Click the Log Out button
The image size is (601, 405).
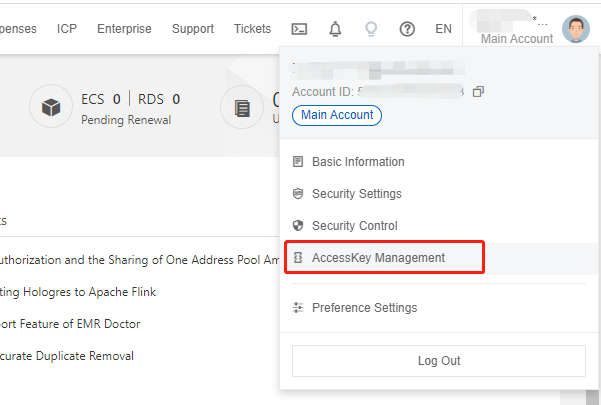coord(438,360)
